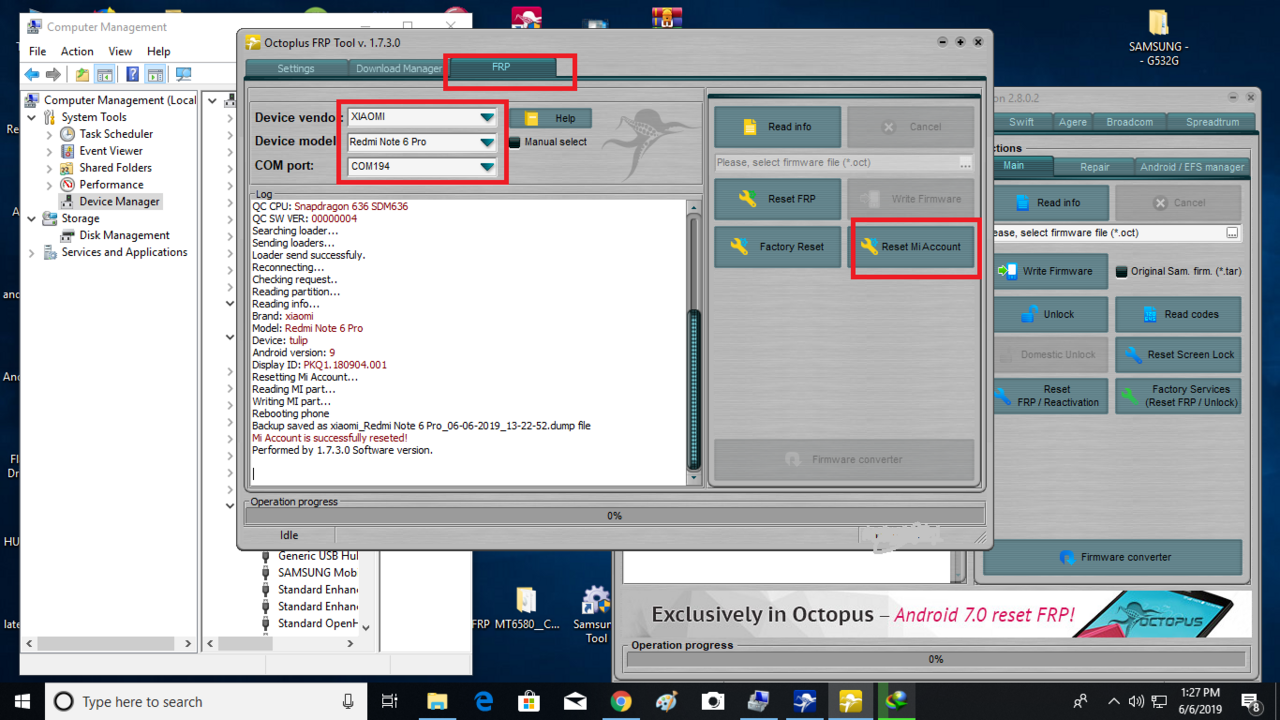
Task: Collapse System Tools tree node
Action: click(32, 117)
